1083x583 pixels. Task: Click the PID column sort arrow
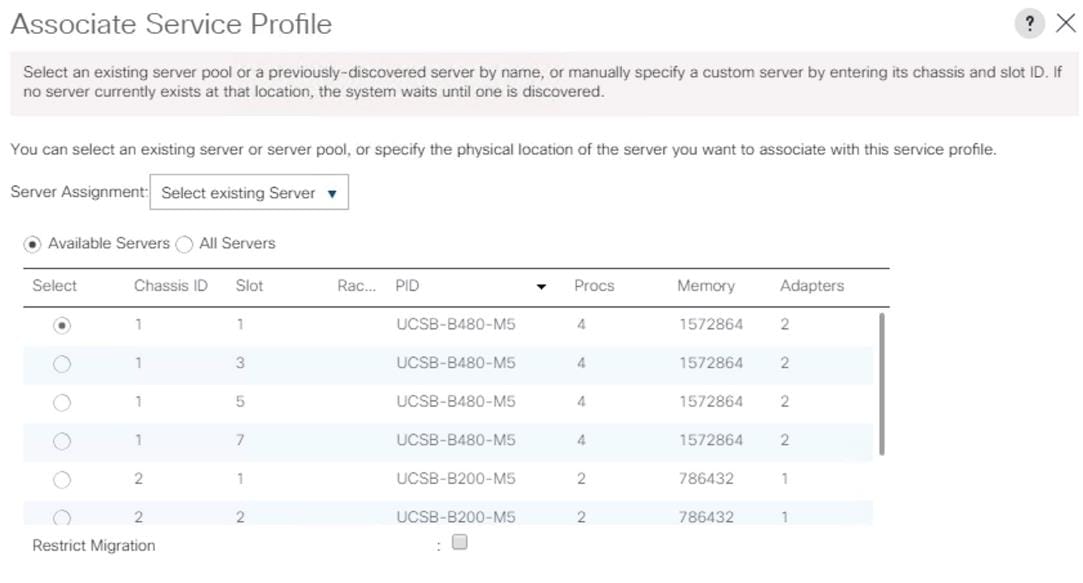pyautogui.click(x=542, y=287)
